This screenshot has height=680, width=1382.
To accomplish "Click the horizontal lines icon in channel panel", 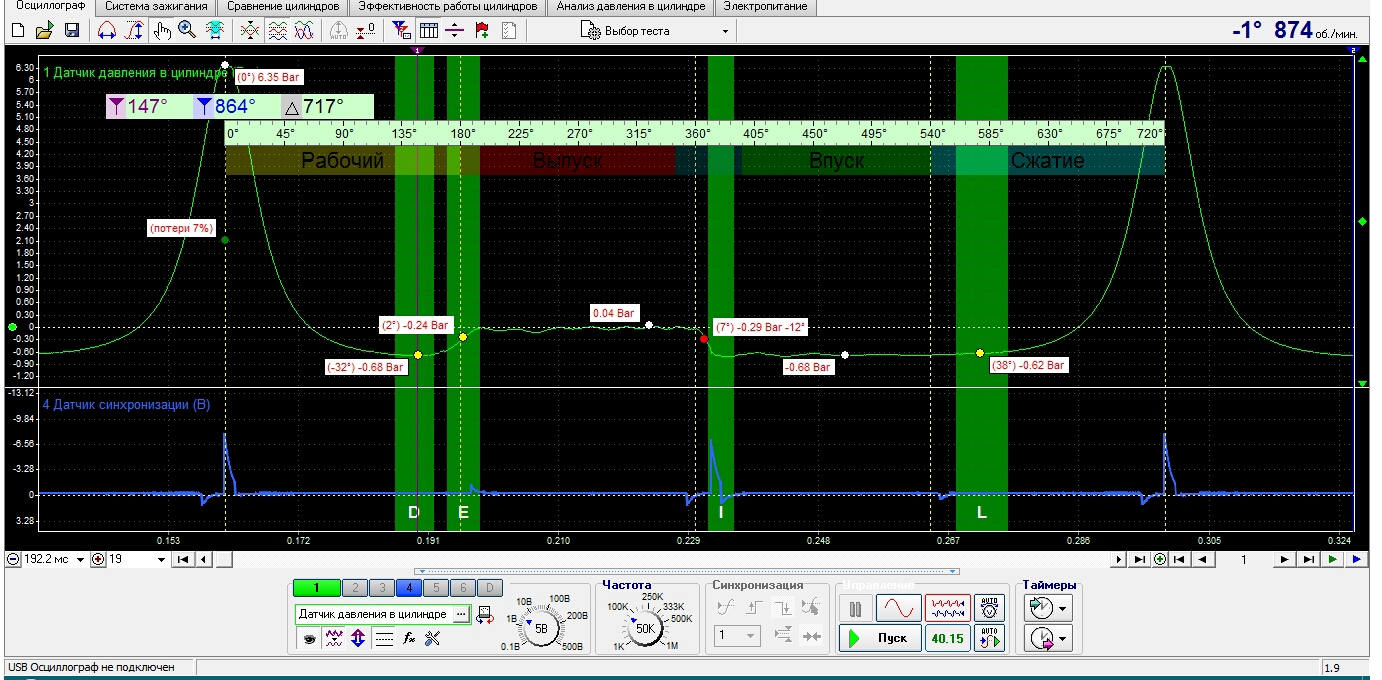I will tap(384, 639).
